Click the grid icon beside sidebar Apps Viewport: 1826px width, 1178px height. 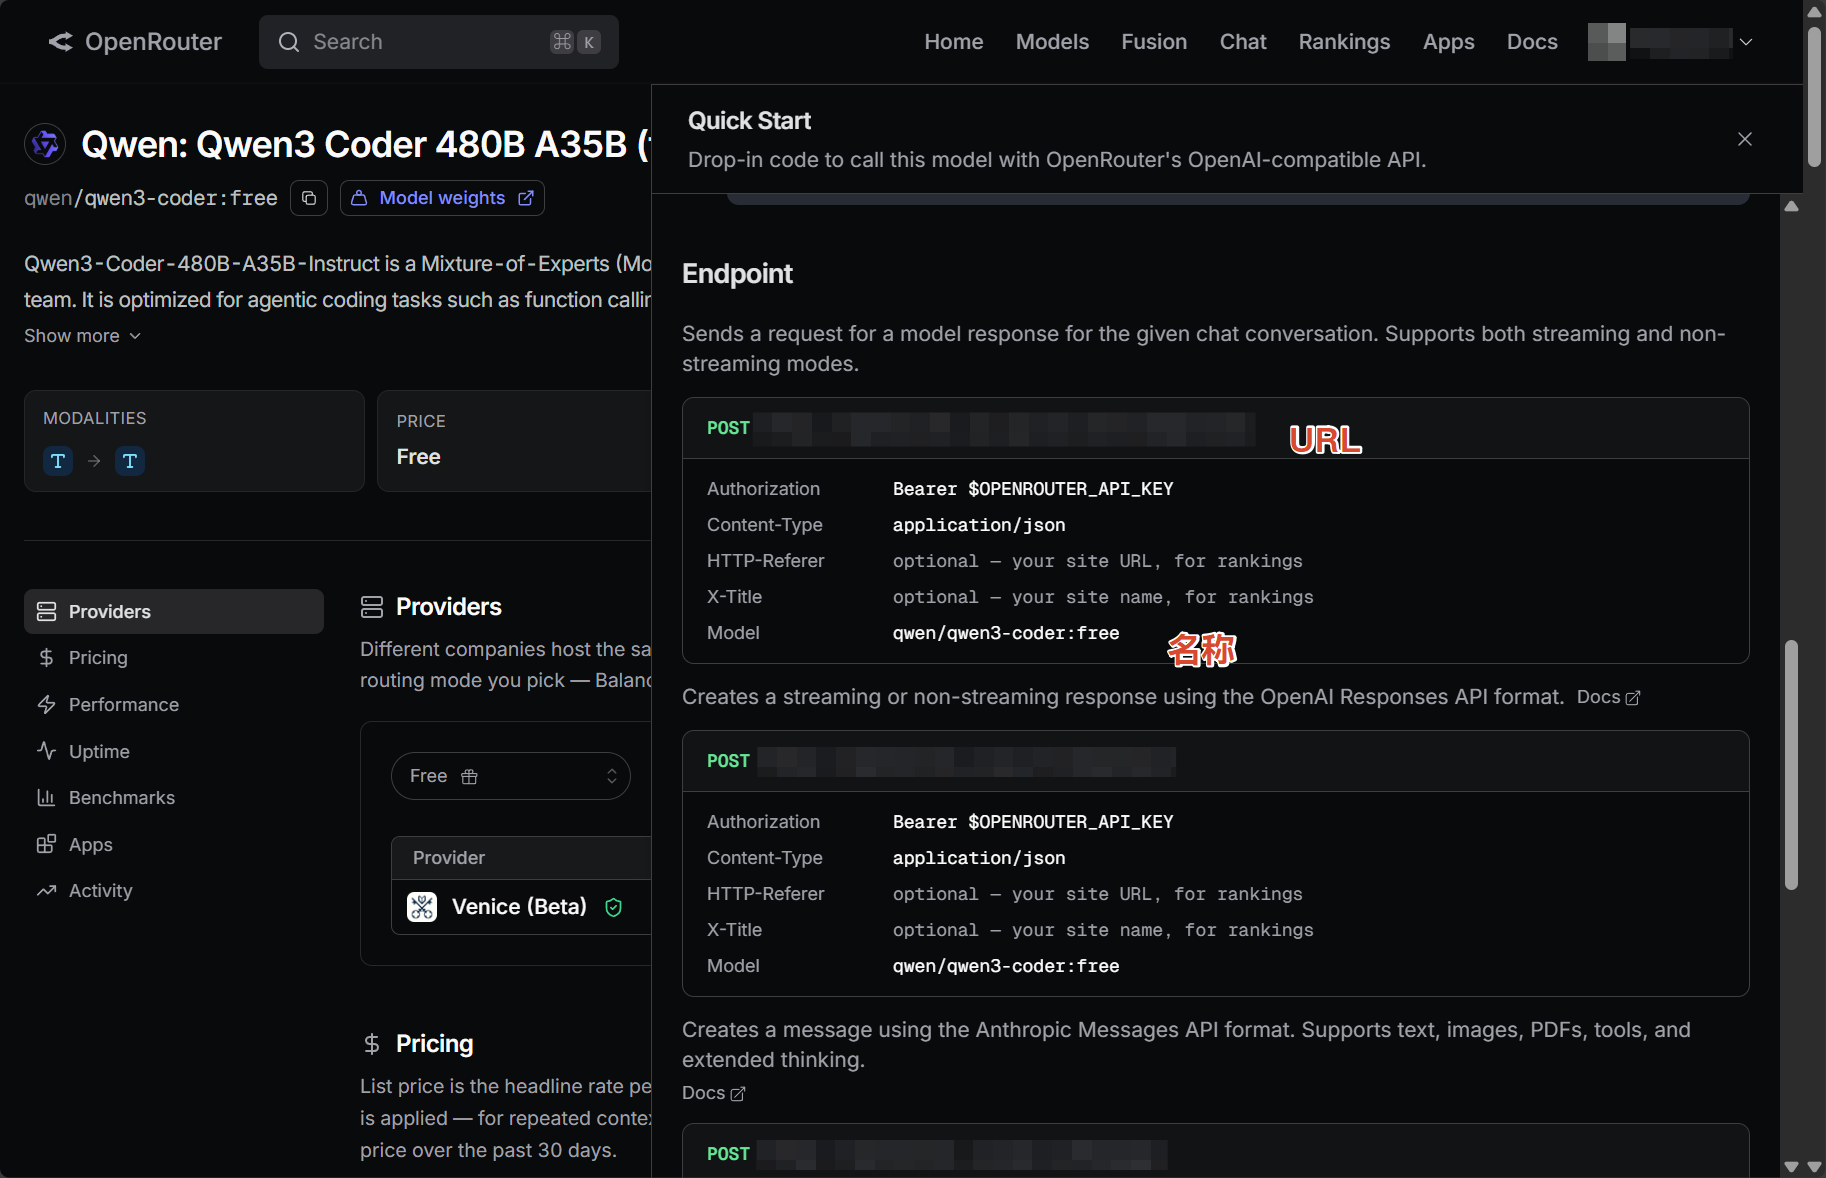point(46,844)
